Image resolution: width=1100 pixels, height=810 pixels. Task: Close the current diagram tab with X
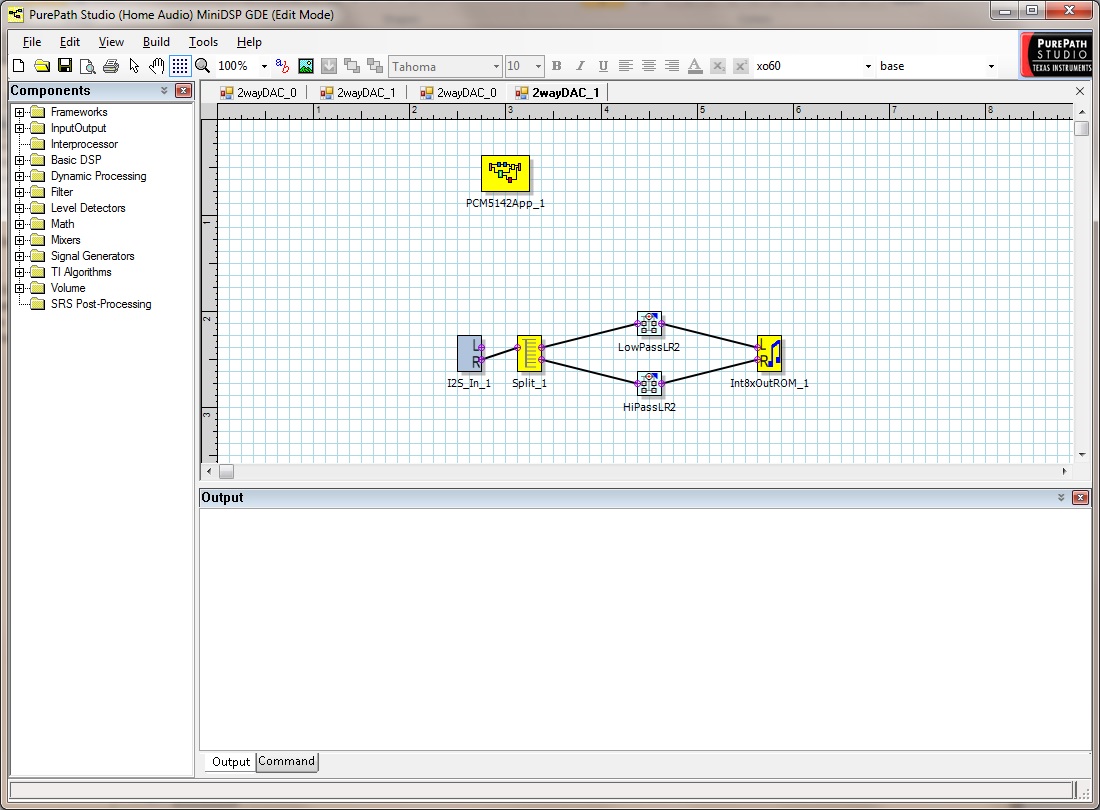pos(1080,91)
